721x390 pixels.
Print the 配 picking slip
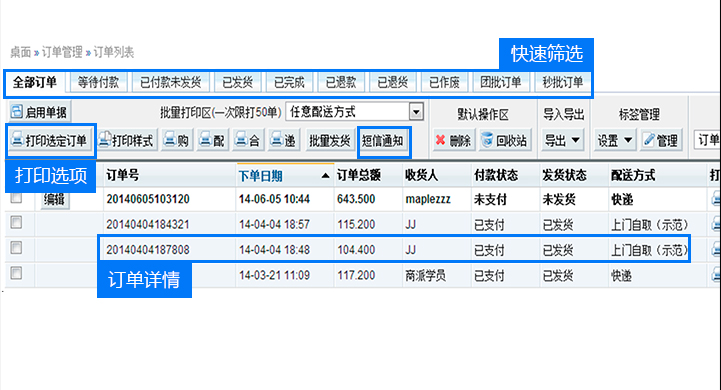[212, 140]
